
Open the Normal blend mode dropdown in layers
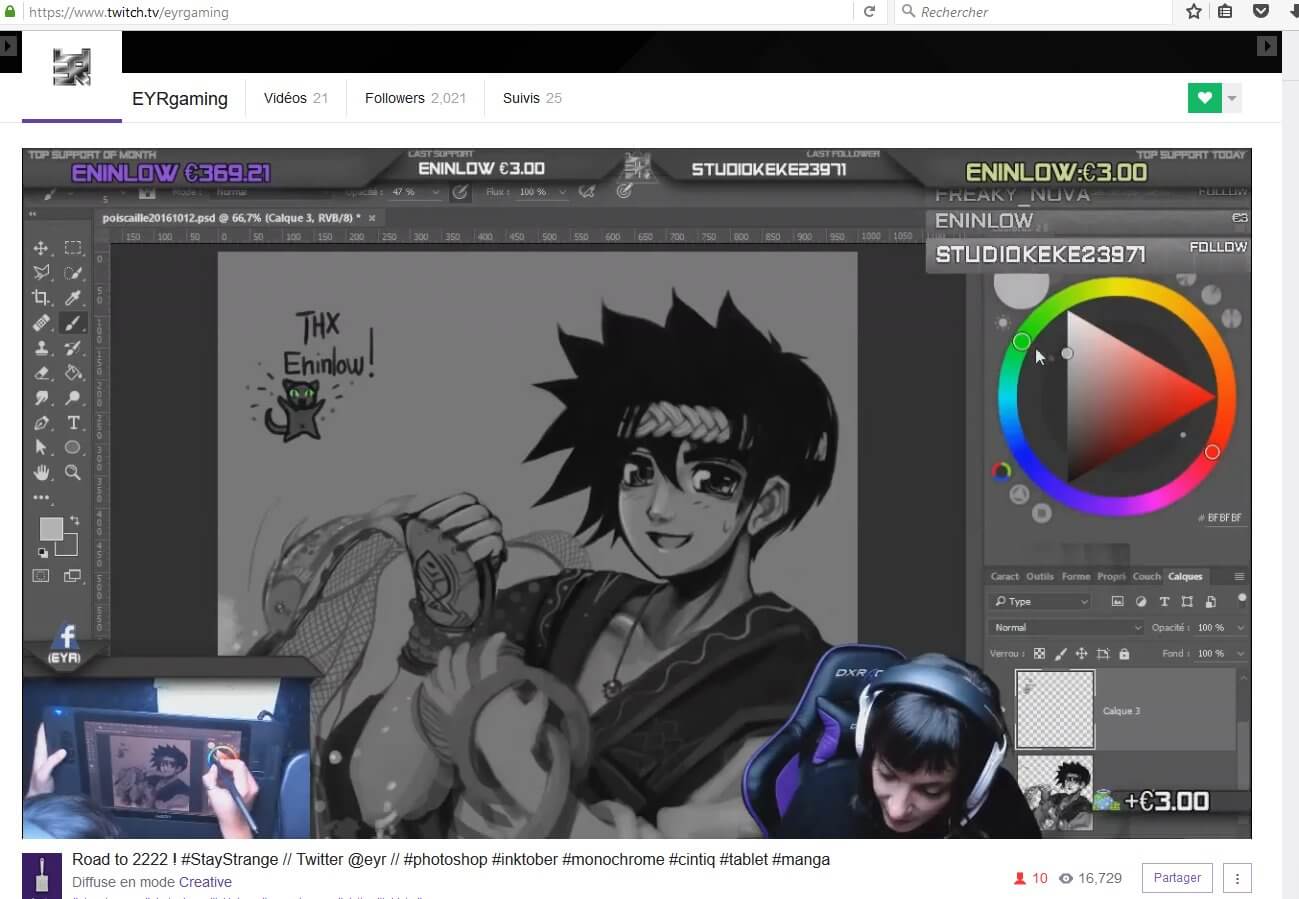1066,627
